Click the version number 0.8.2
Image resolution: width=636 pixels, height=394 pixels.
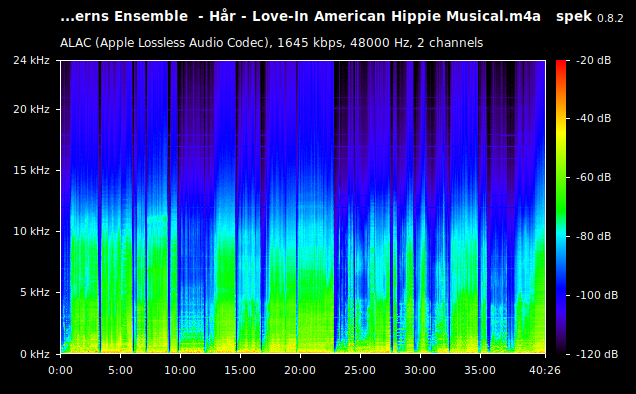pos(610,18)
